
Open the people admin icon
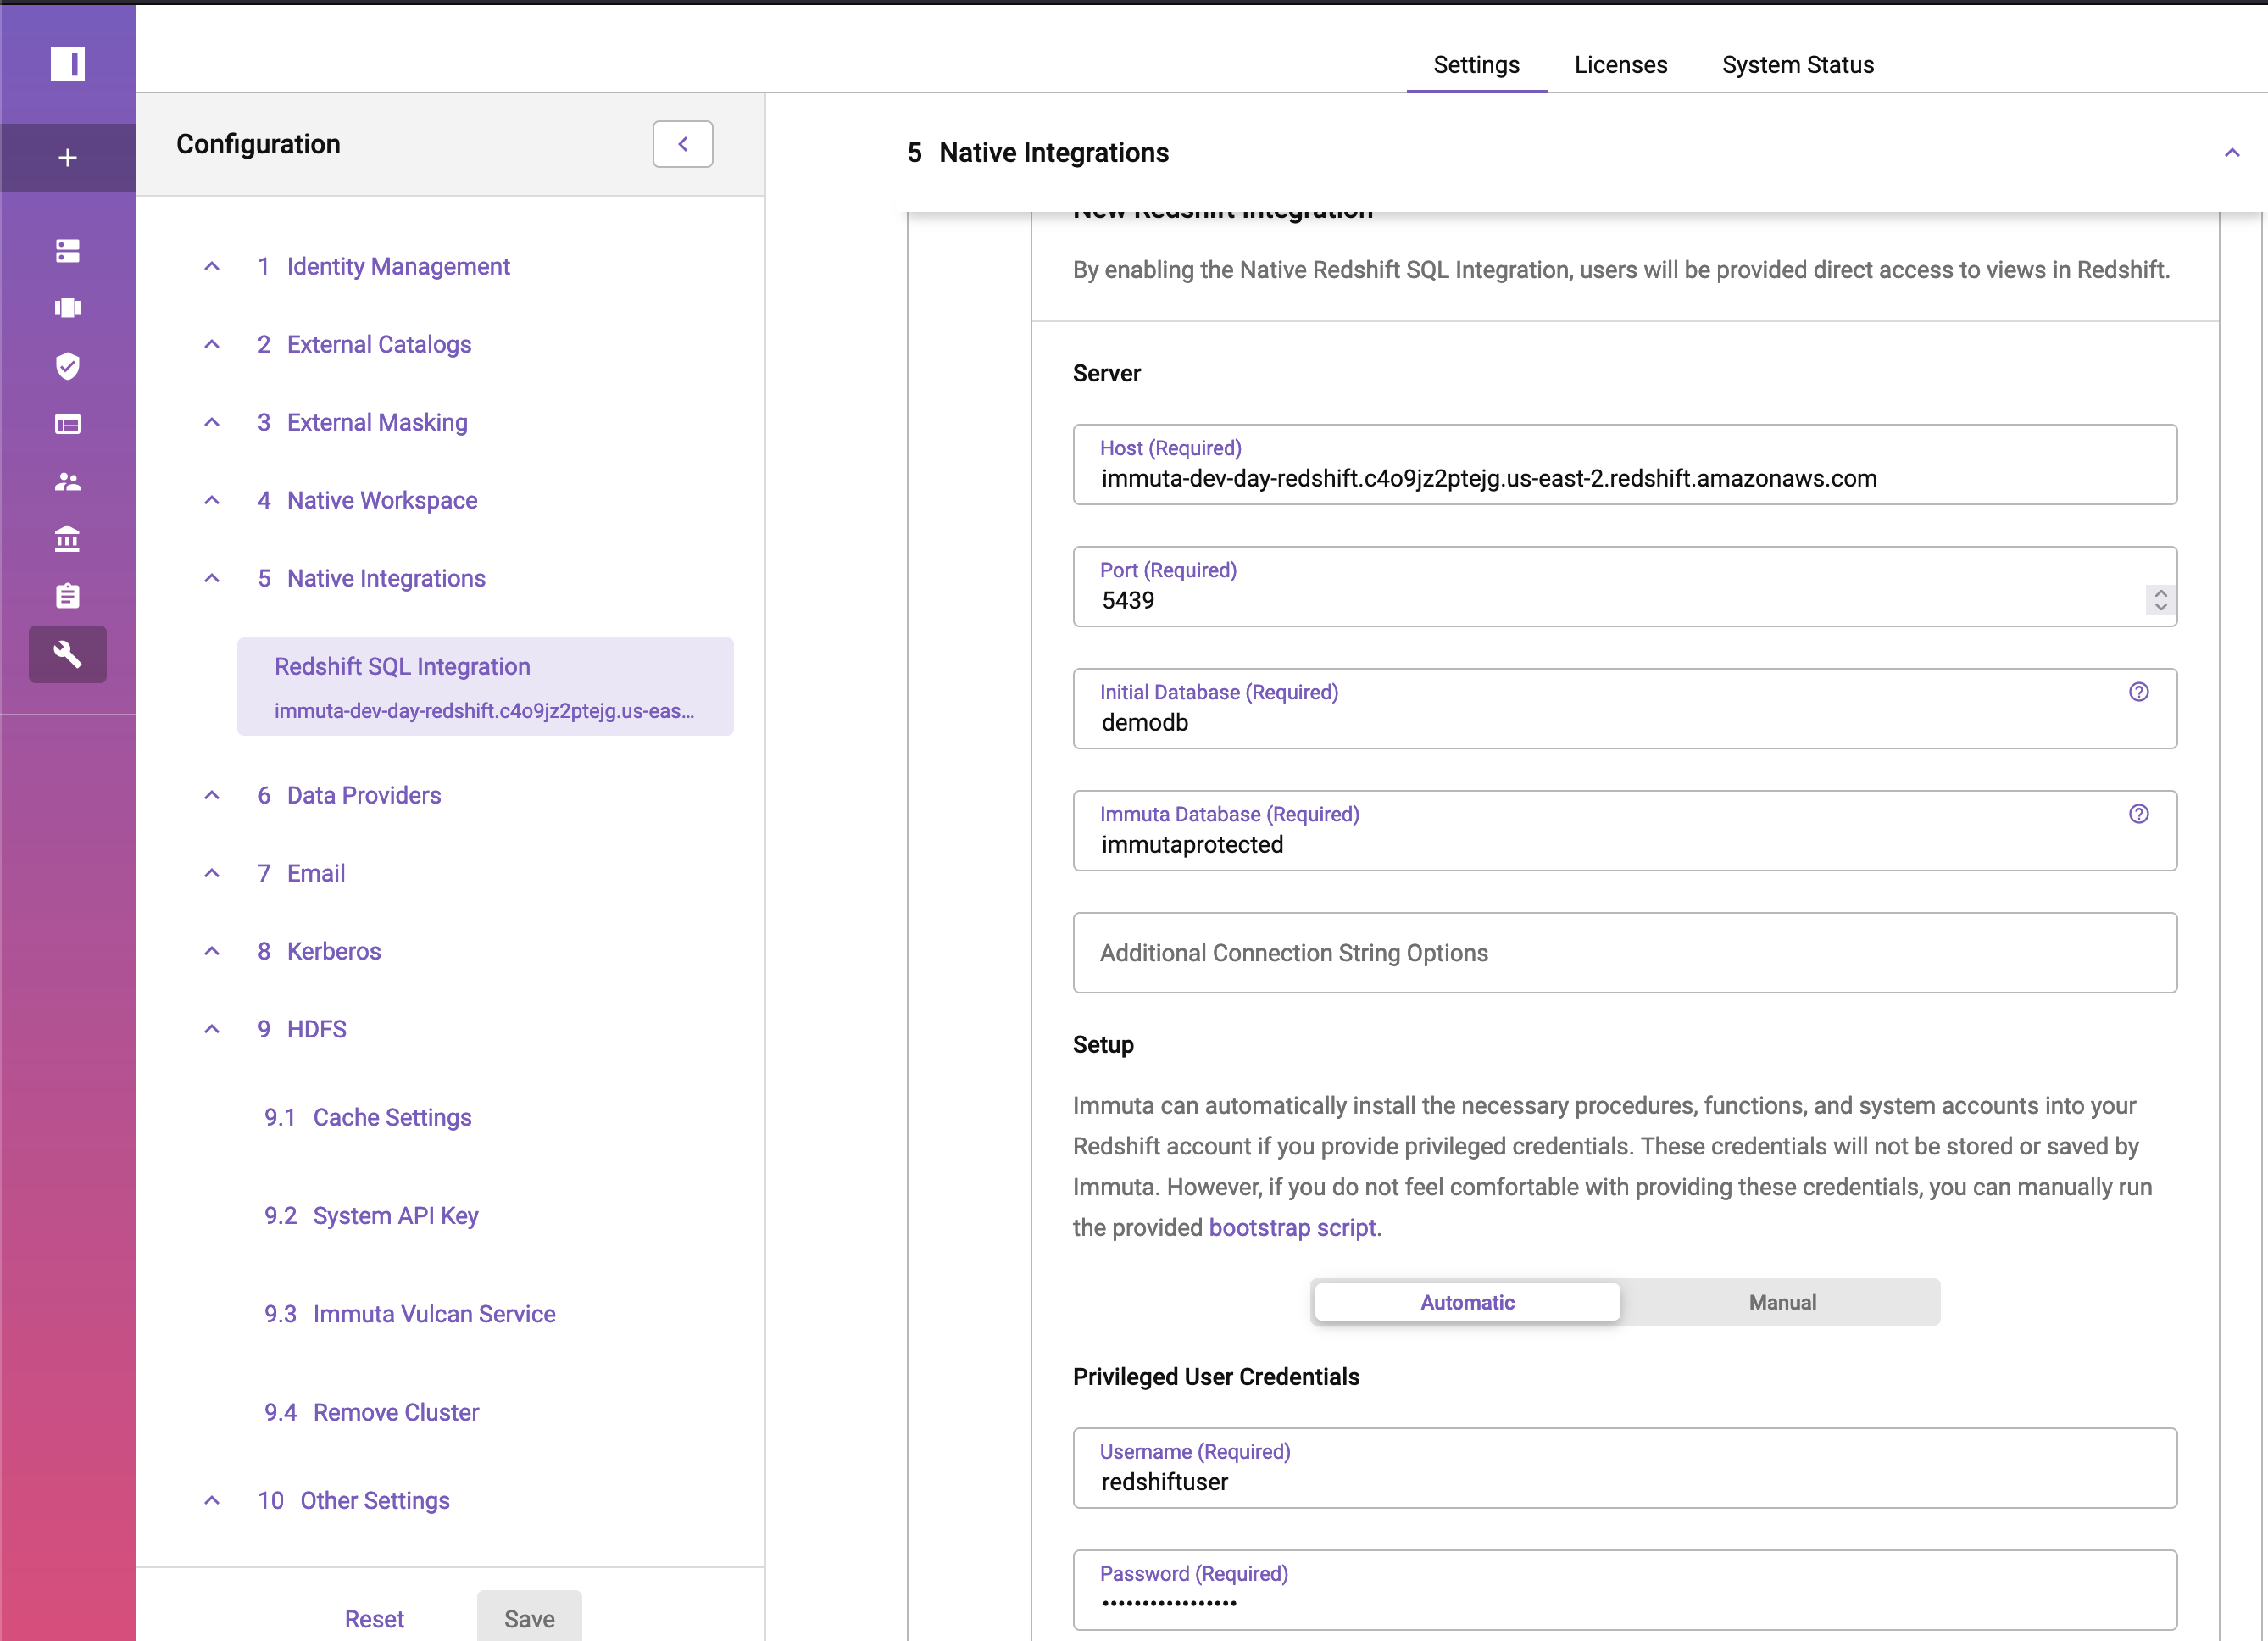pos(67,482)
